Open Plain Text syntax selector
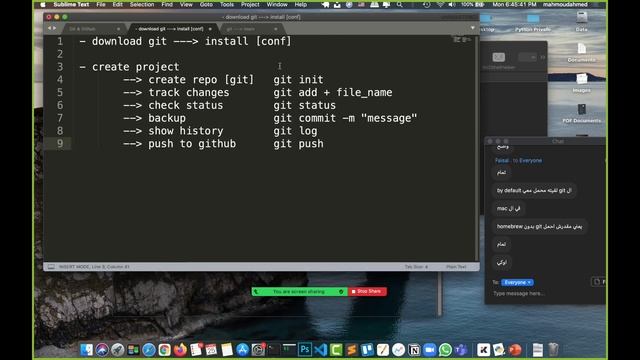Screen dimensions: 640x360 pos(456,267)
